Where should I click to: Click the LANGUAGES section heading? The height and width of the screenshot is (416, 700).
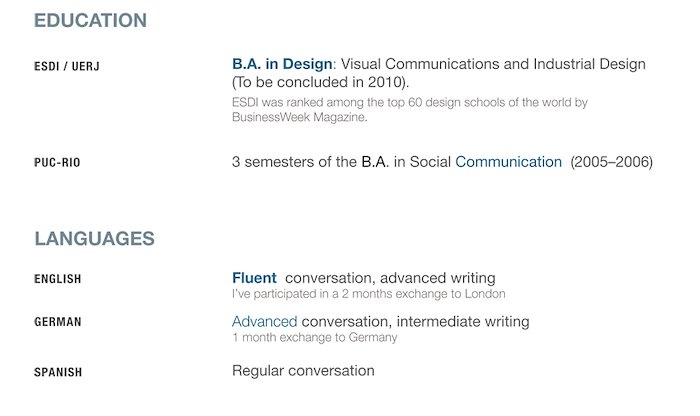[95, 238]
